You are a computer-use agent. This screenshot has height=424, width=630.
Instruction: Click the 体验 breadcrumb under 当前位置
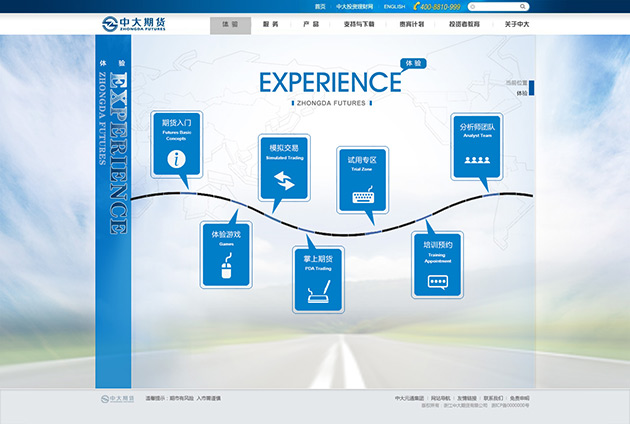point(522,93)
